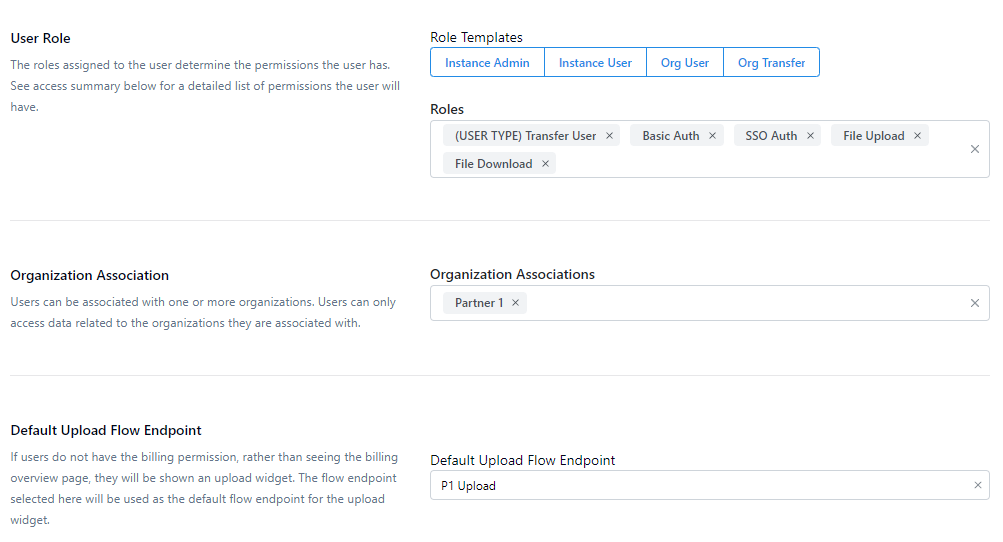
Task: Click the Basic Auth role chip label
Action: 670,136
